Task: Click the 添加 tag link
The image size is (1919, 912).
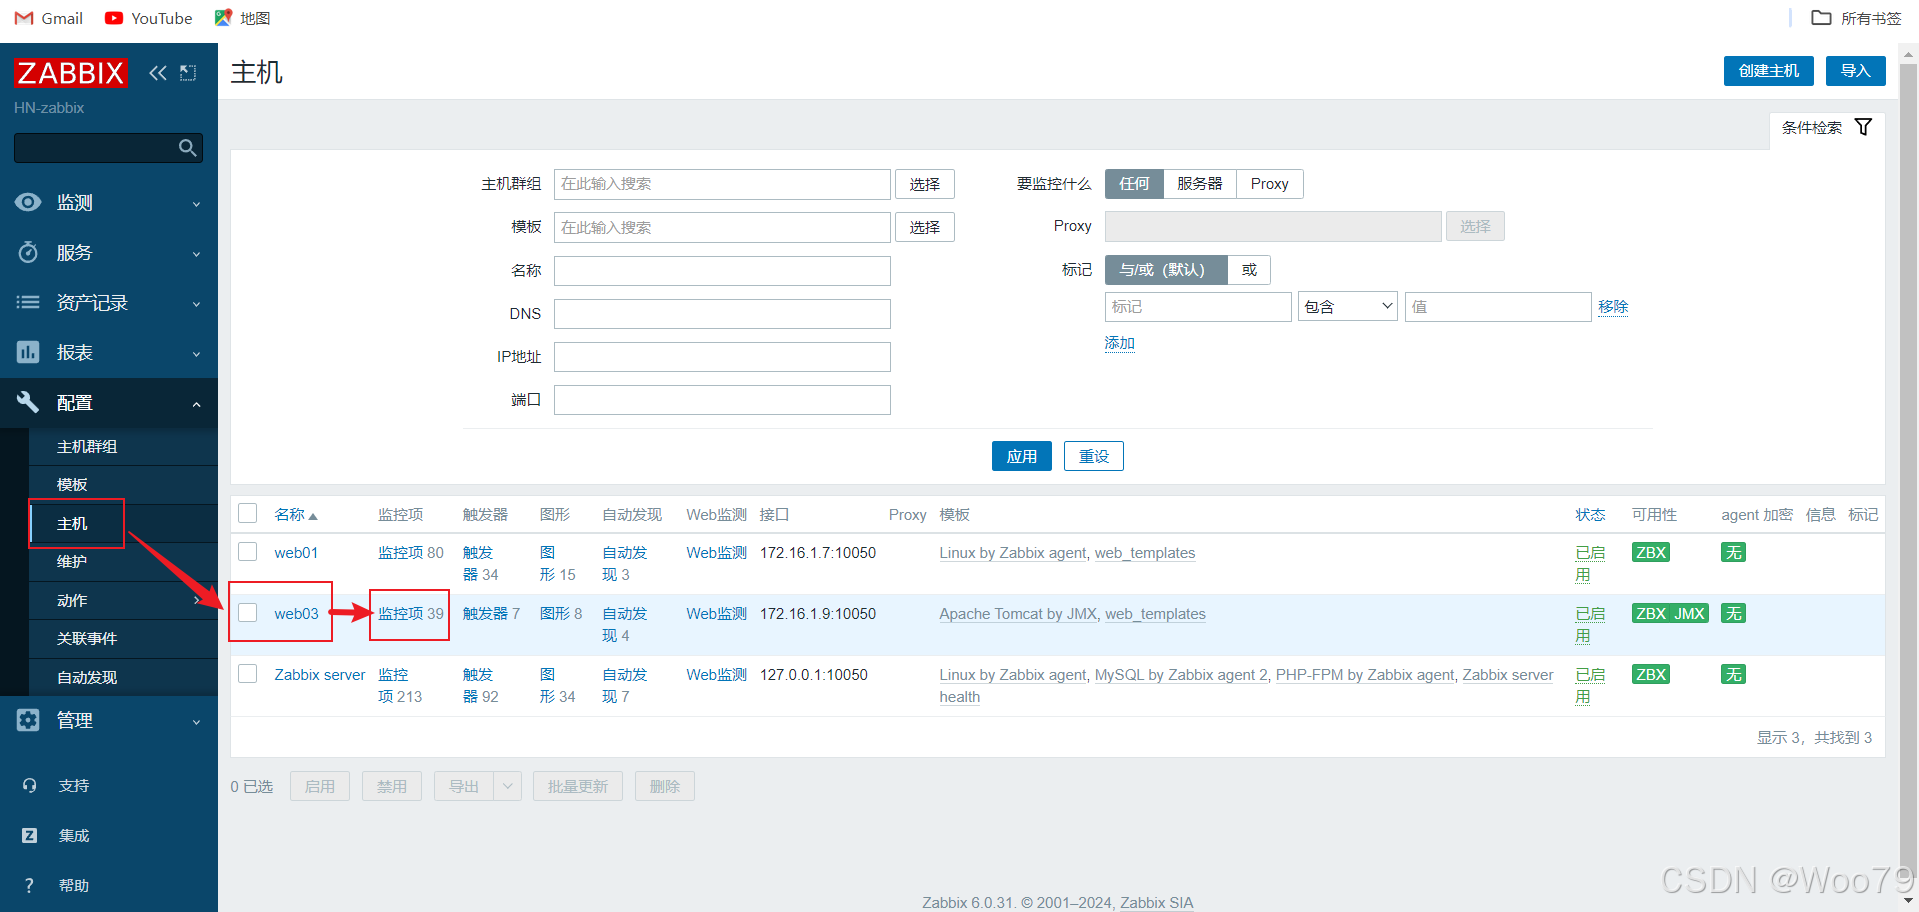Action: (x=1119, y=343)
